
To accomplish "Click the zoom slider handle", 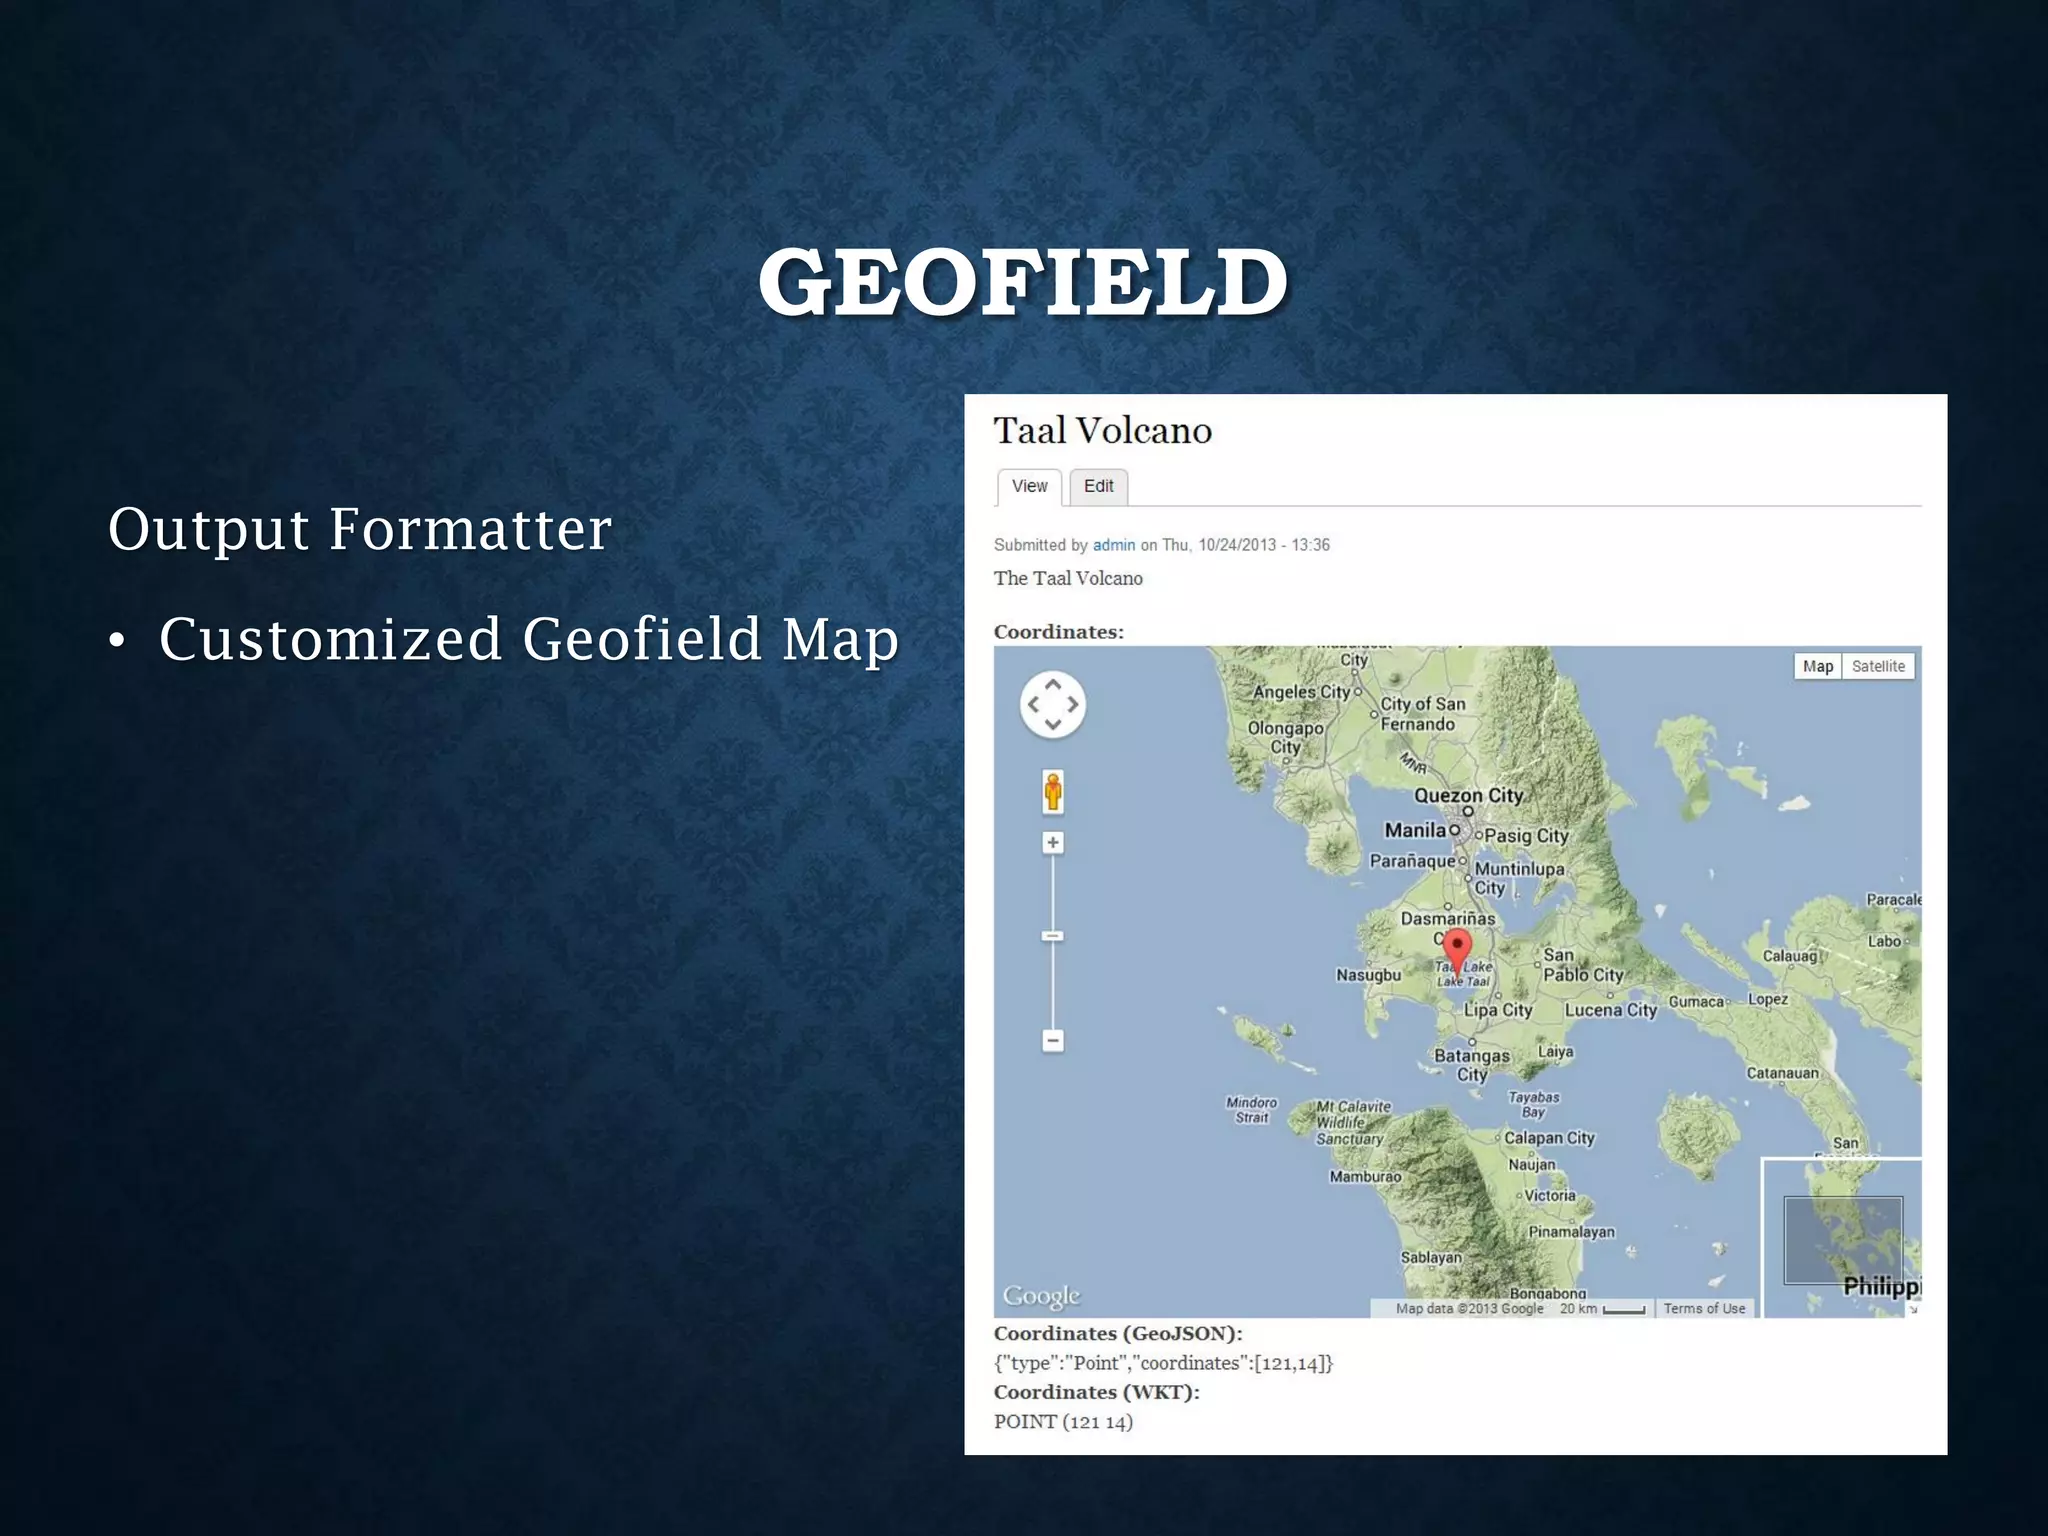I will (x=1053, y=937).
